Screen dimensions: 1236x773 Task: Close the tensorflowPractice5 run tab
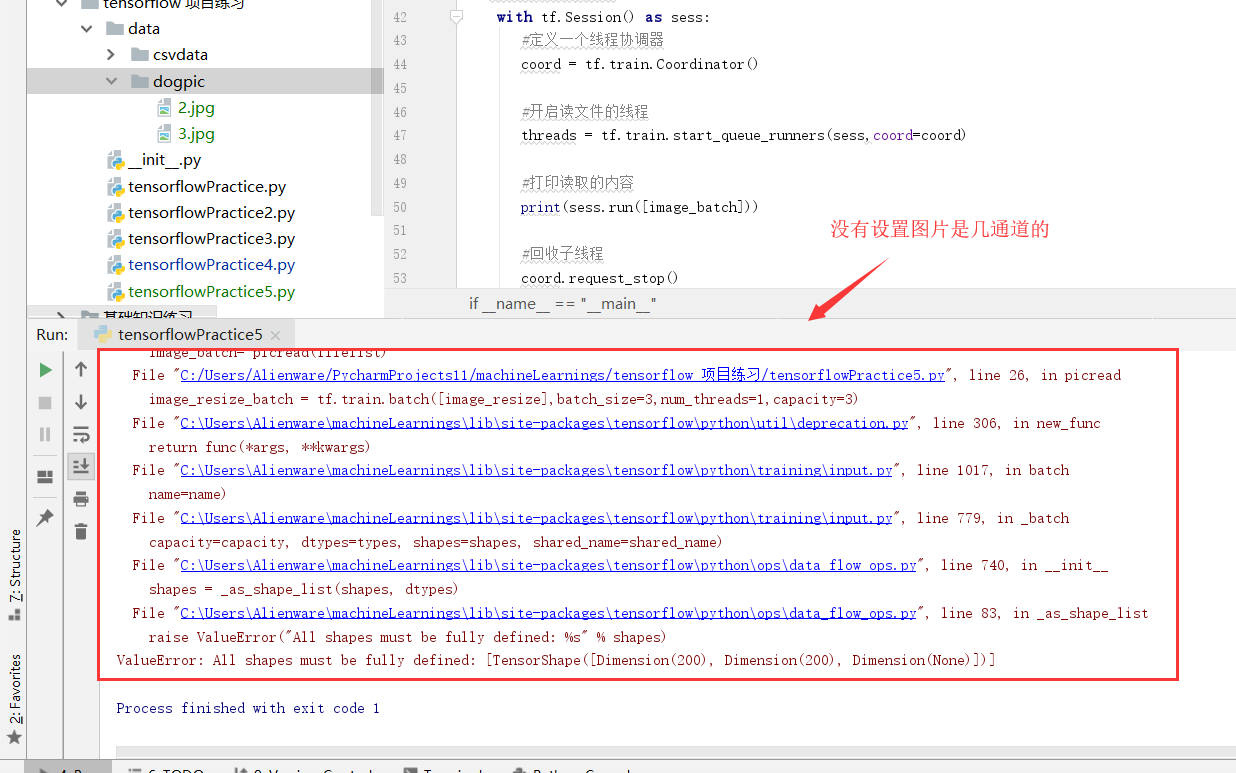(276, 335)
